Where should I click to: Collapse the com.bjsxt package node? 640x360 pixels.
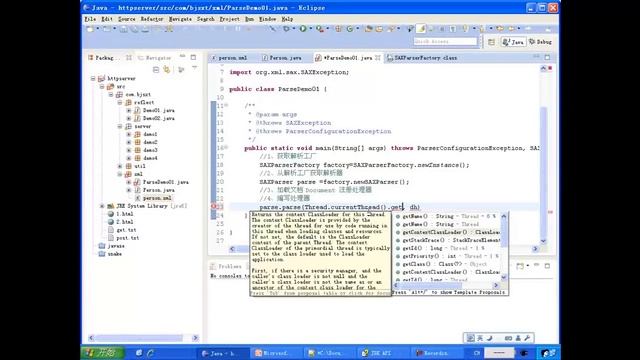(x=111, y=94)
